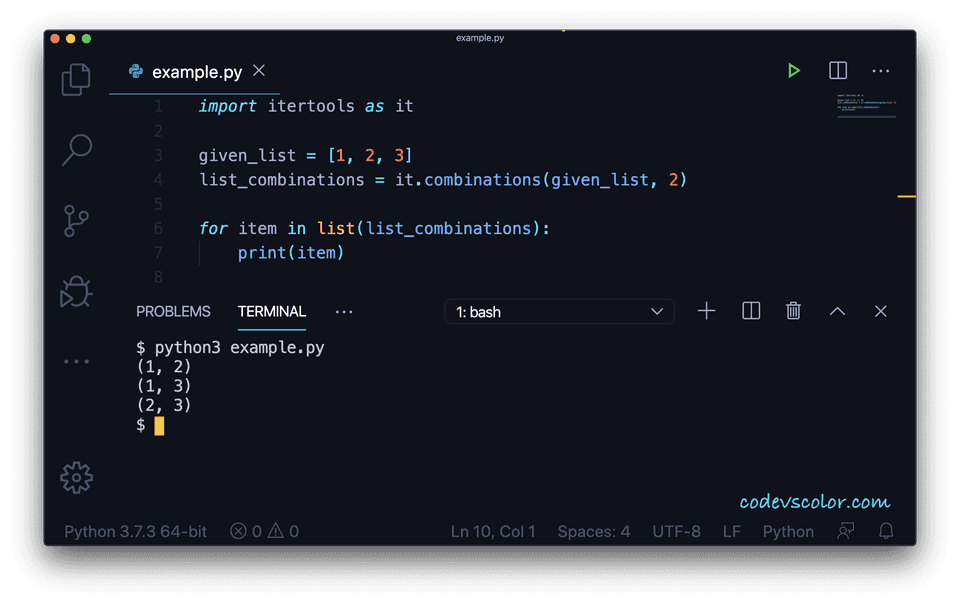Open the 1: bash terminal dropdown
The width and height of the screenshot is (960, 604).
[558, 311]
